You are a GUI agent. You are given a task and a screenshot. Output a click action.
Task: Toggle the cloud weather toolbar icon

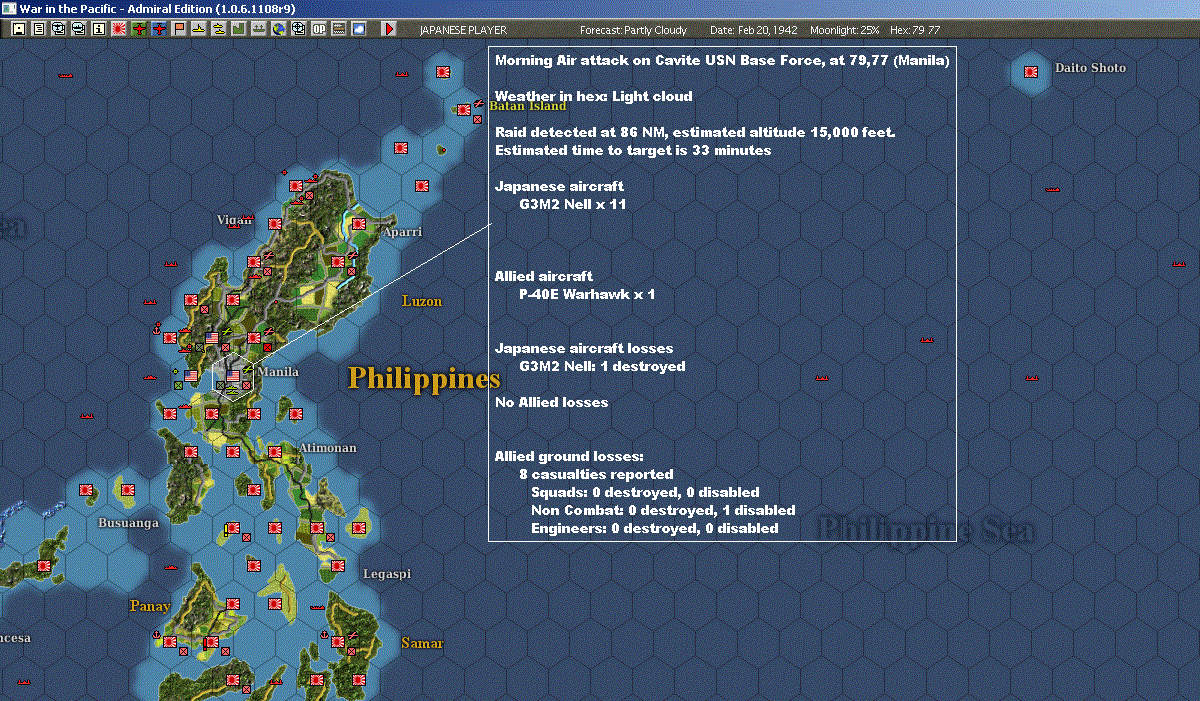click(358, 30)
